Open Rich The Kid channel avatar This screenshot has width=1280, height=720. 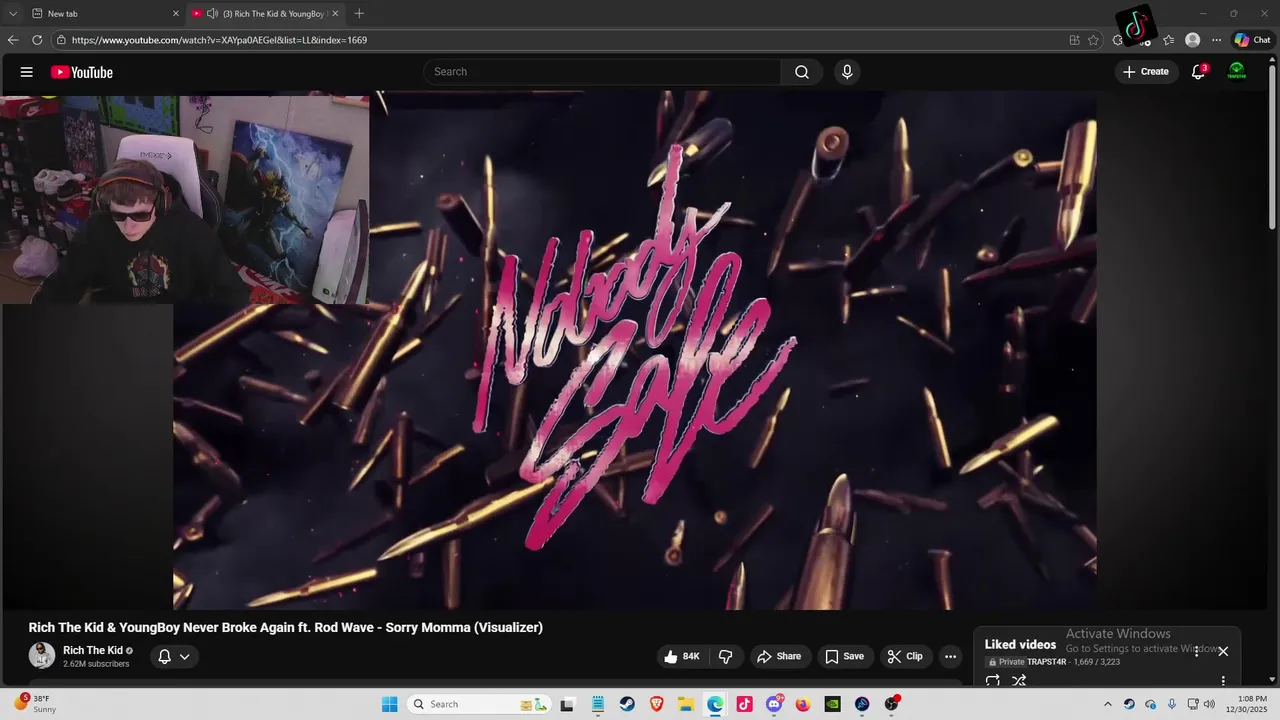42,656
